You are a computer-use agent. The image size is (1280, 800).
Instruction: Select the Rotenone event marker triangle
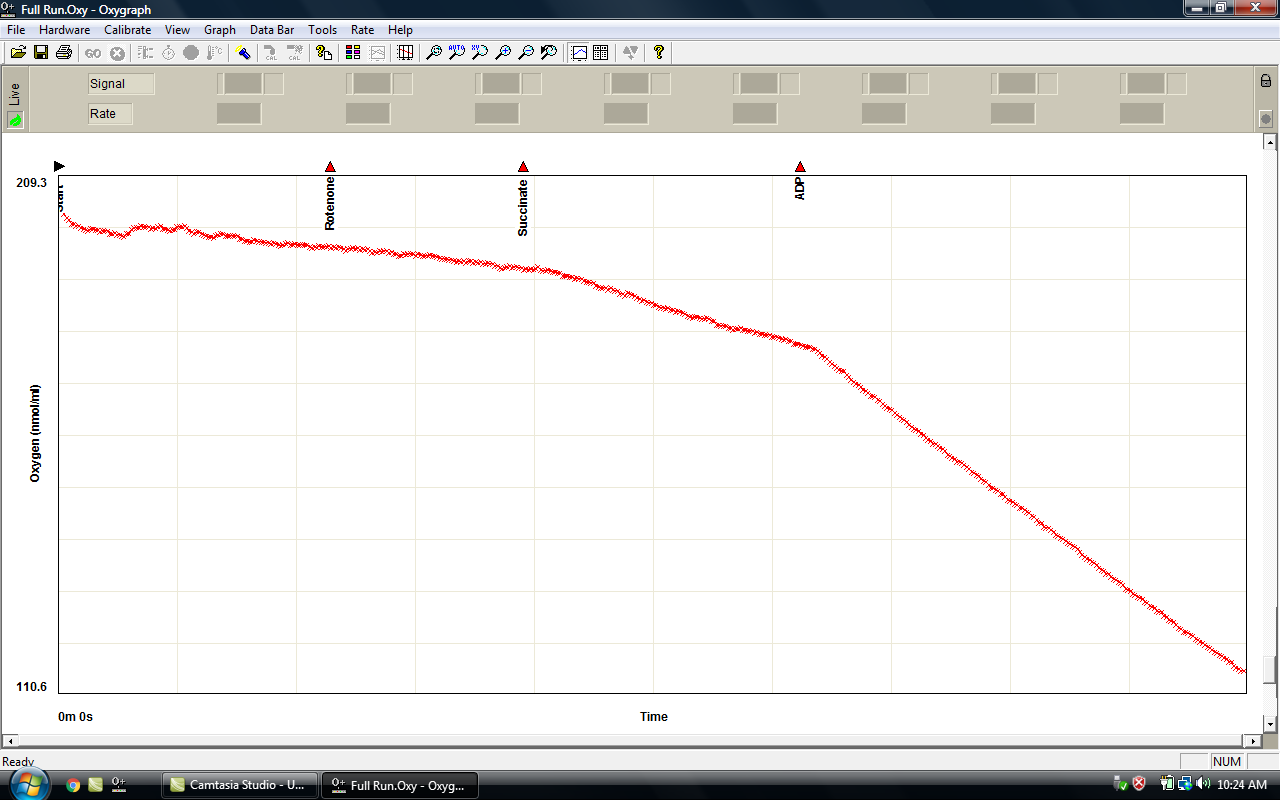tap(330, 167)
